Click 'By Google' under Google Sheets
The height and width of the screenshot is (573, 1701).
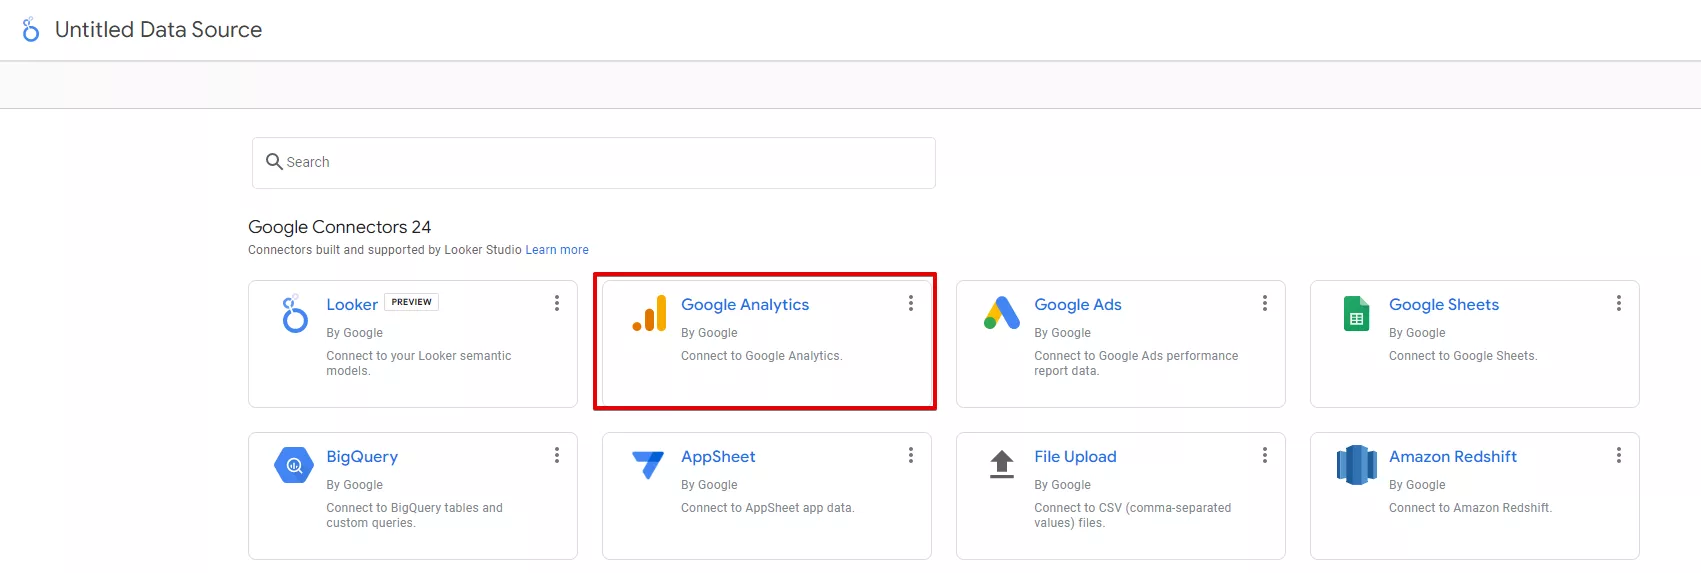1417,333
